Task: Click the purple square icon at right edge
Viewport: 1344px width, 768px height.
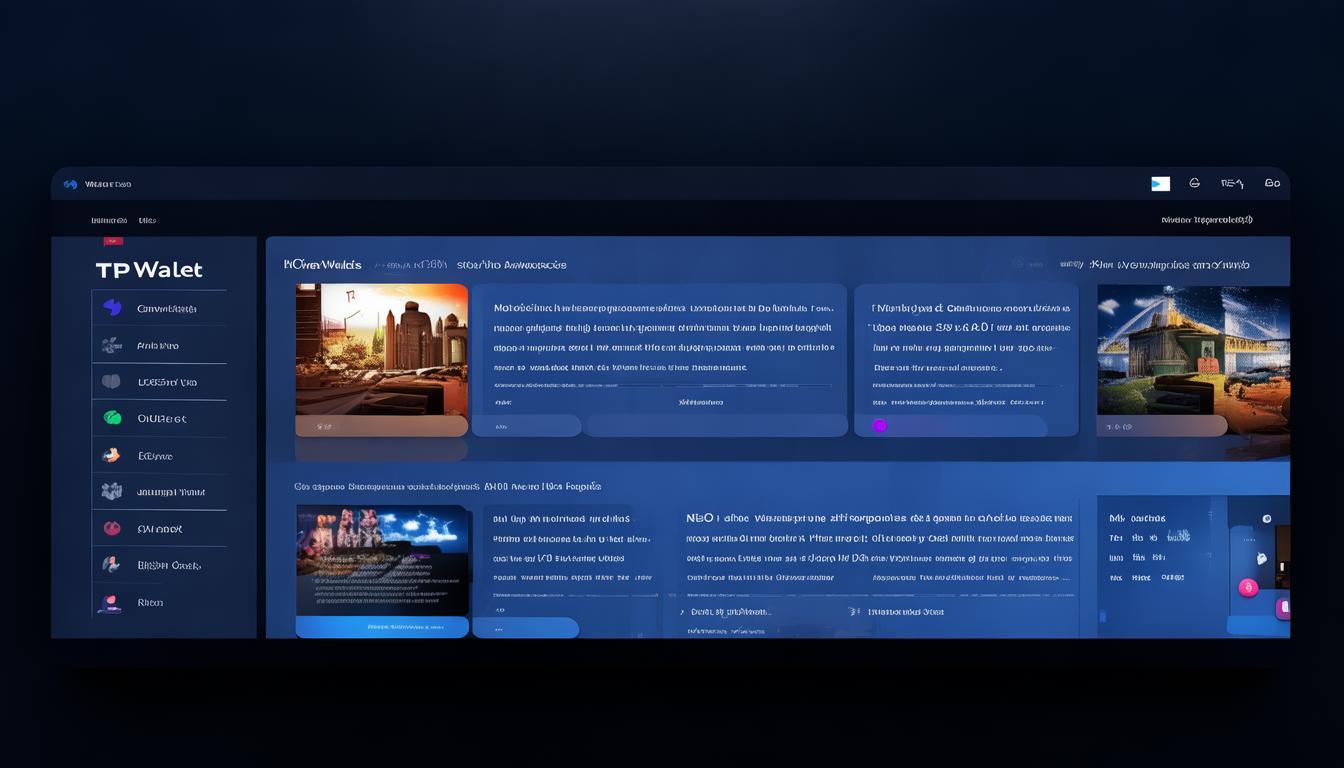Action: point(1283,607)
